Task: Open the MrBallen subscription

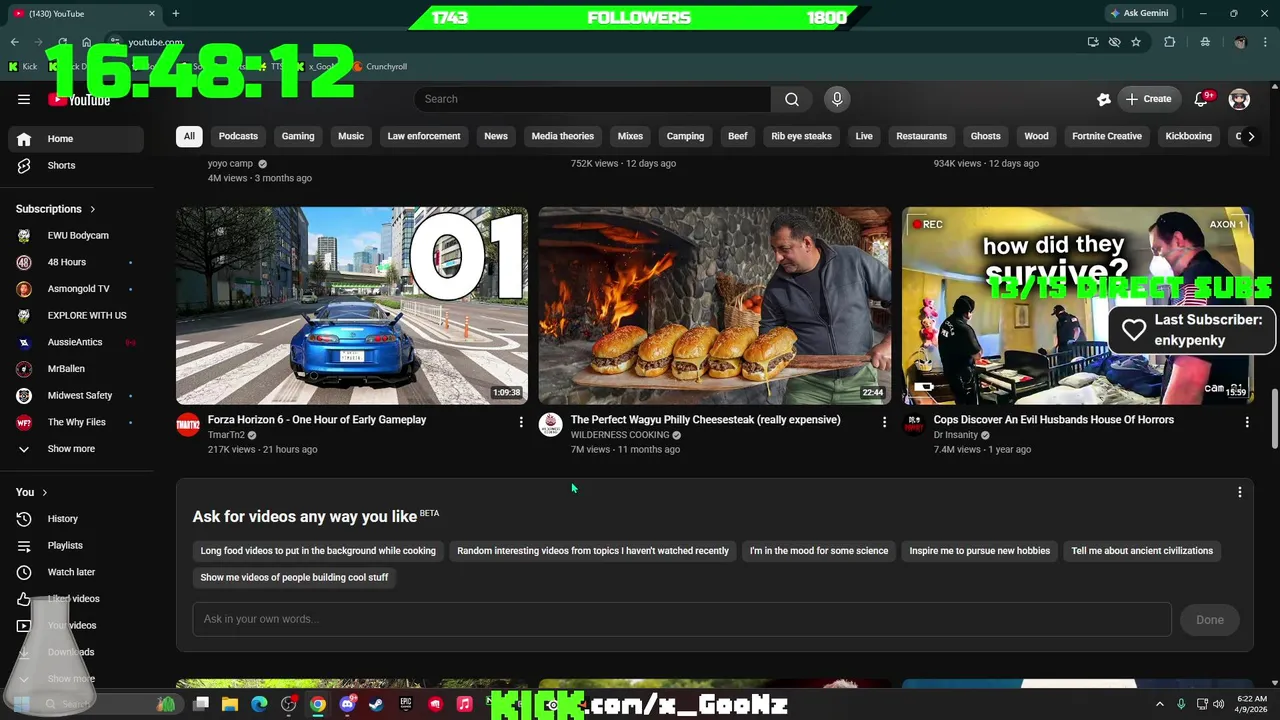Action: (x=76, y=369)
